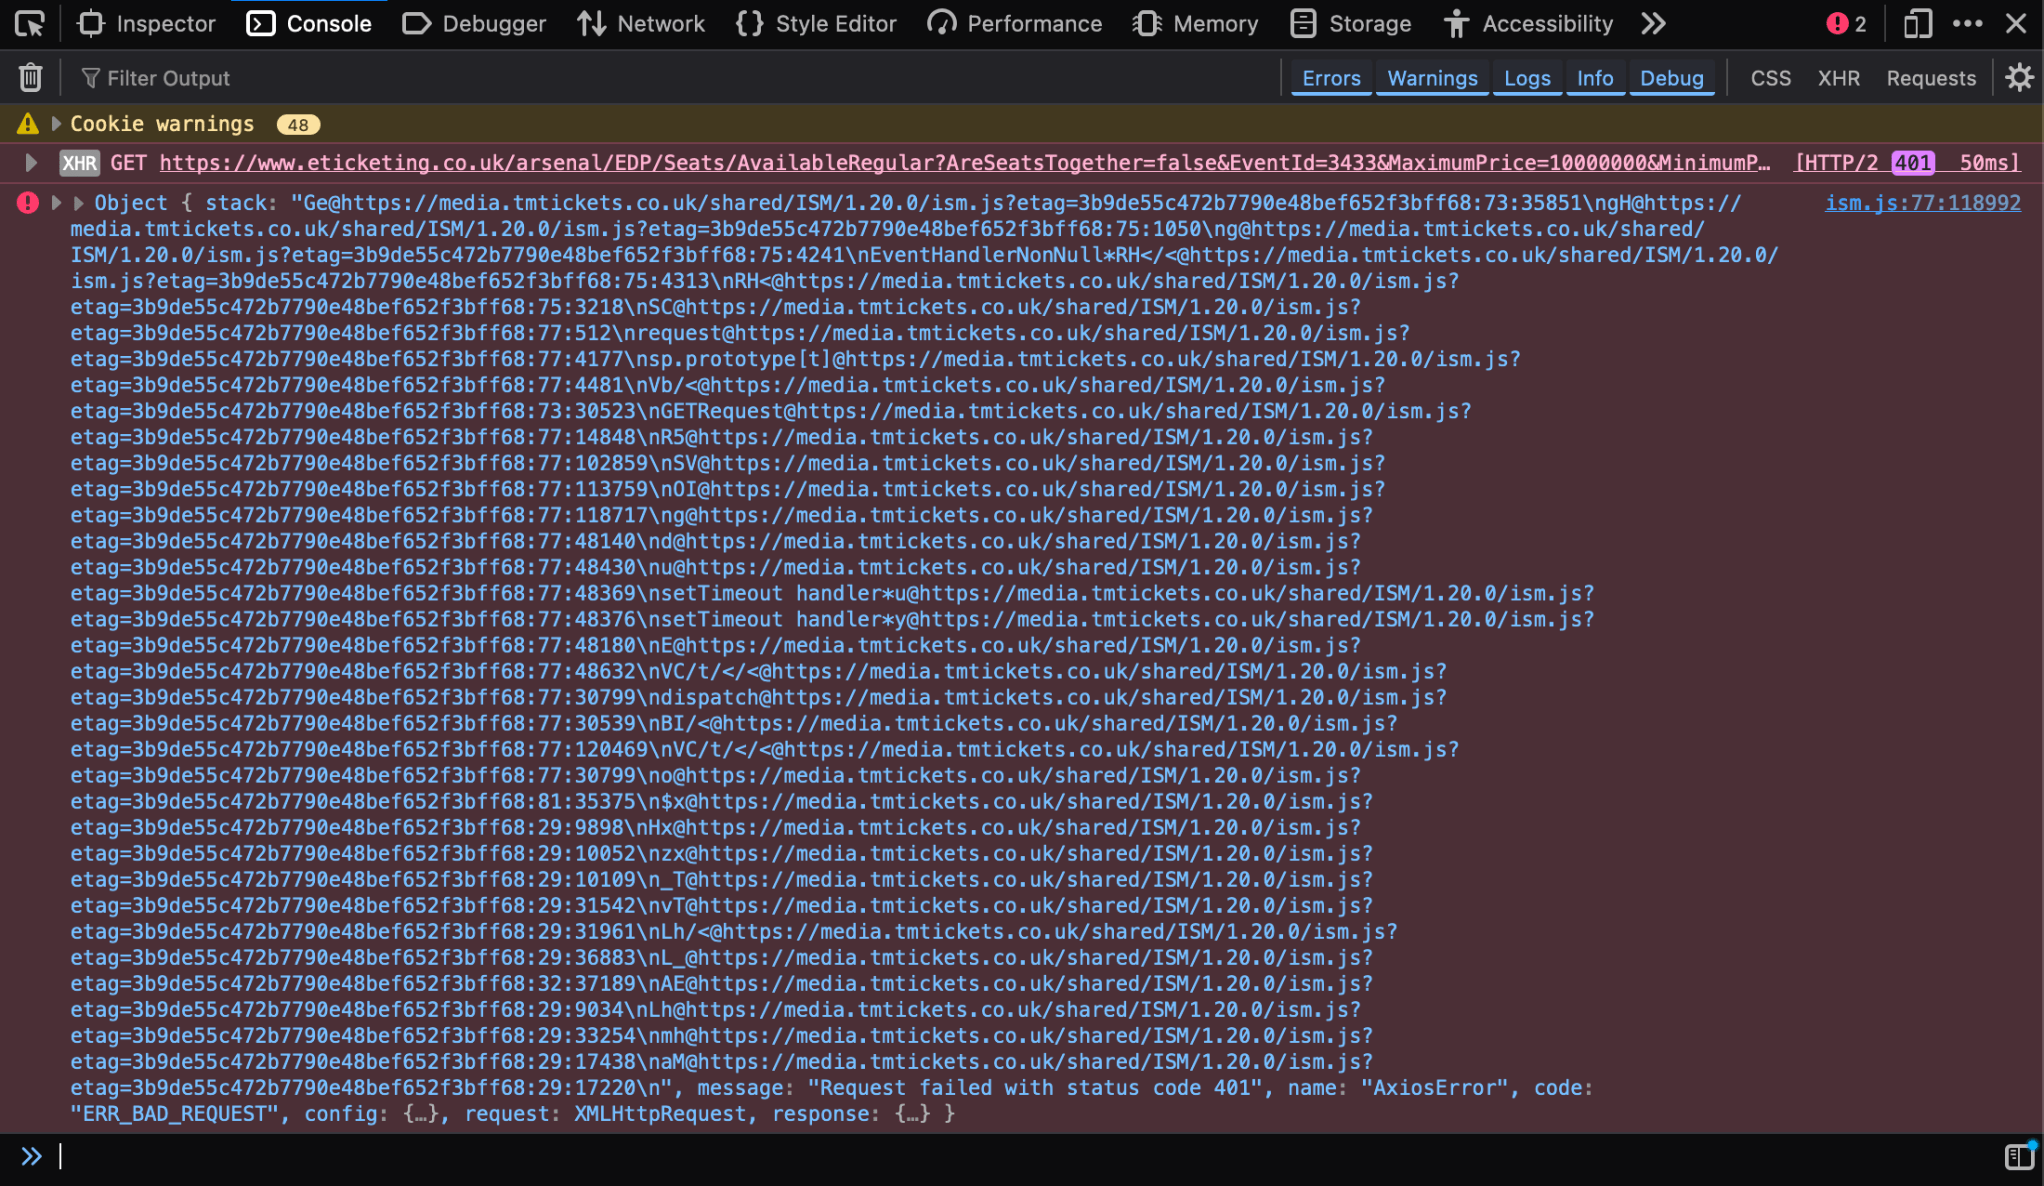Enable the XHR filter
Image resolution: width=2044 pixels, height=1186 pixels.
coord(1838,78)
